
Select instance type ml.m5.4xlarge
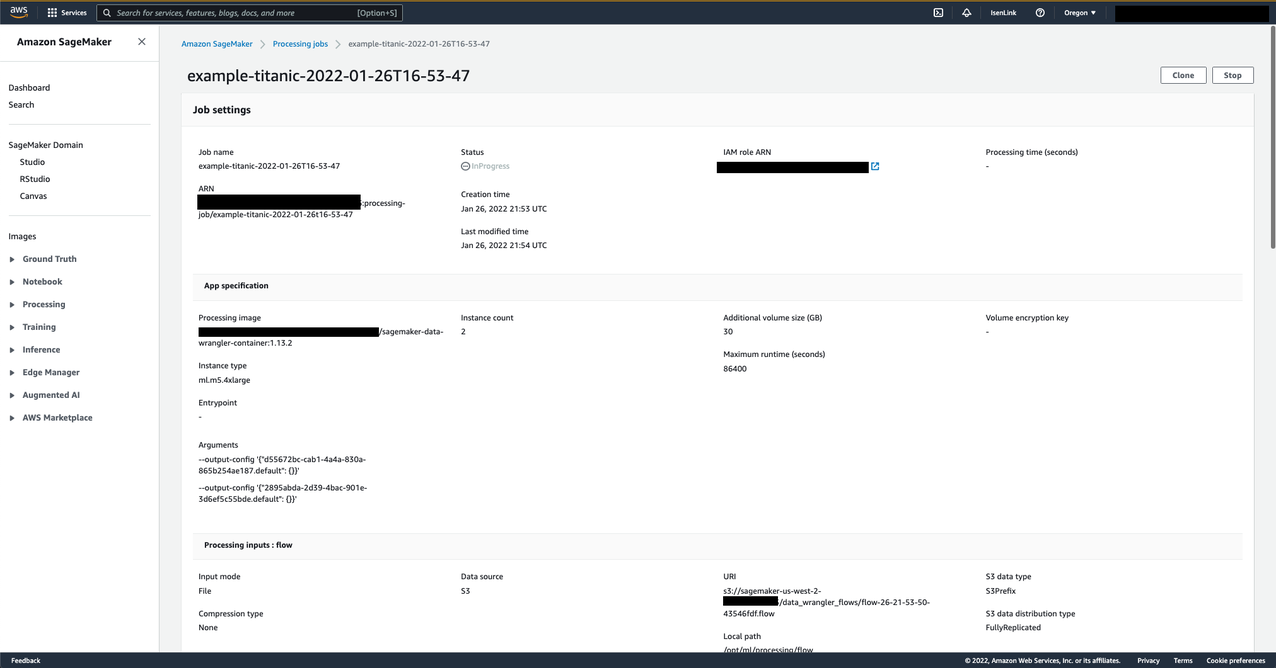[224, 380]
